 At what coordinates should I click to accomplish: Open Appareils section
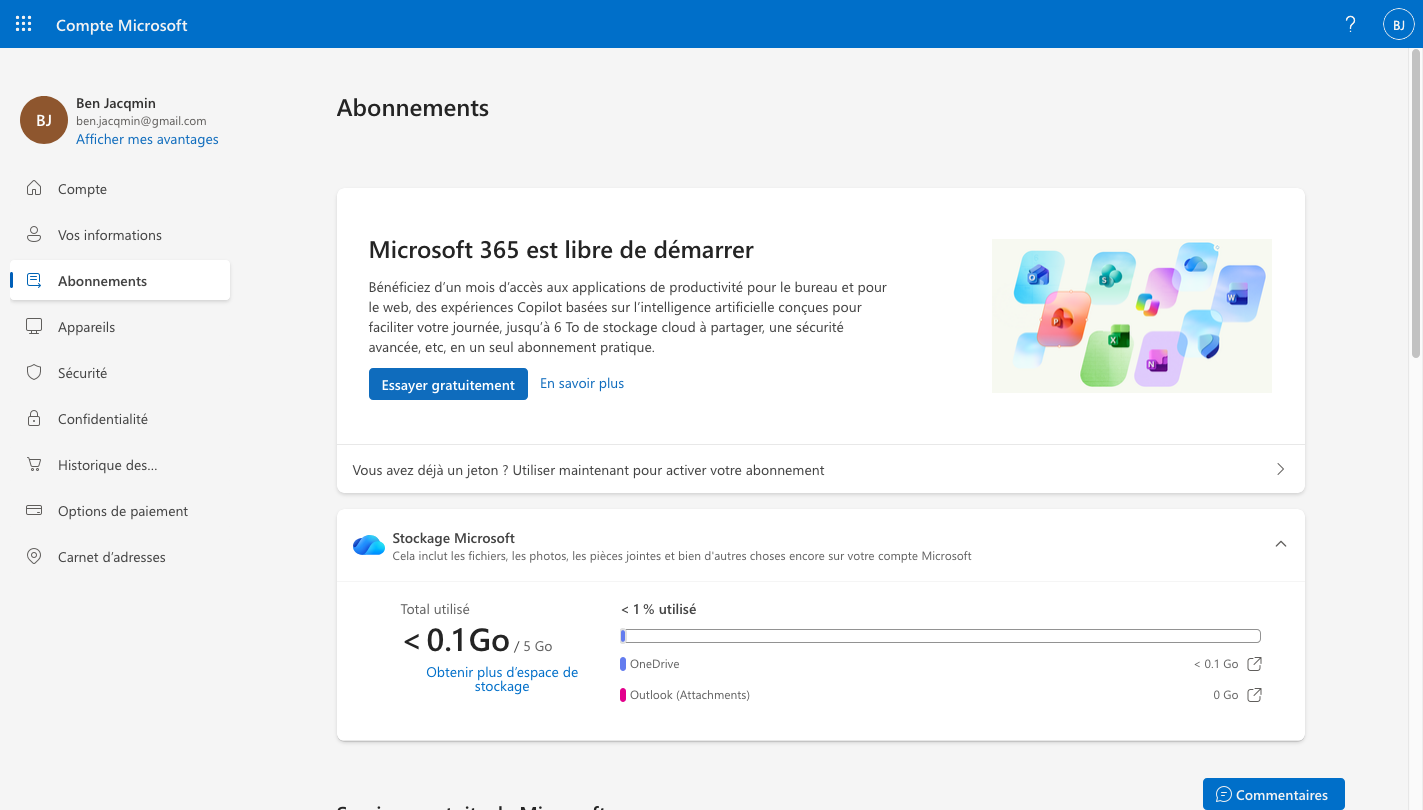(x=120, y=327)
